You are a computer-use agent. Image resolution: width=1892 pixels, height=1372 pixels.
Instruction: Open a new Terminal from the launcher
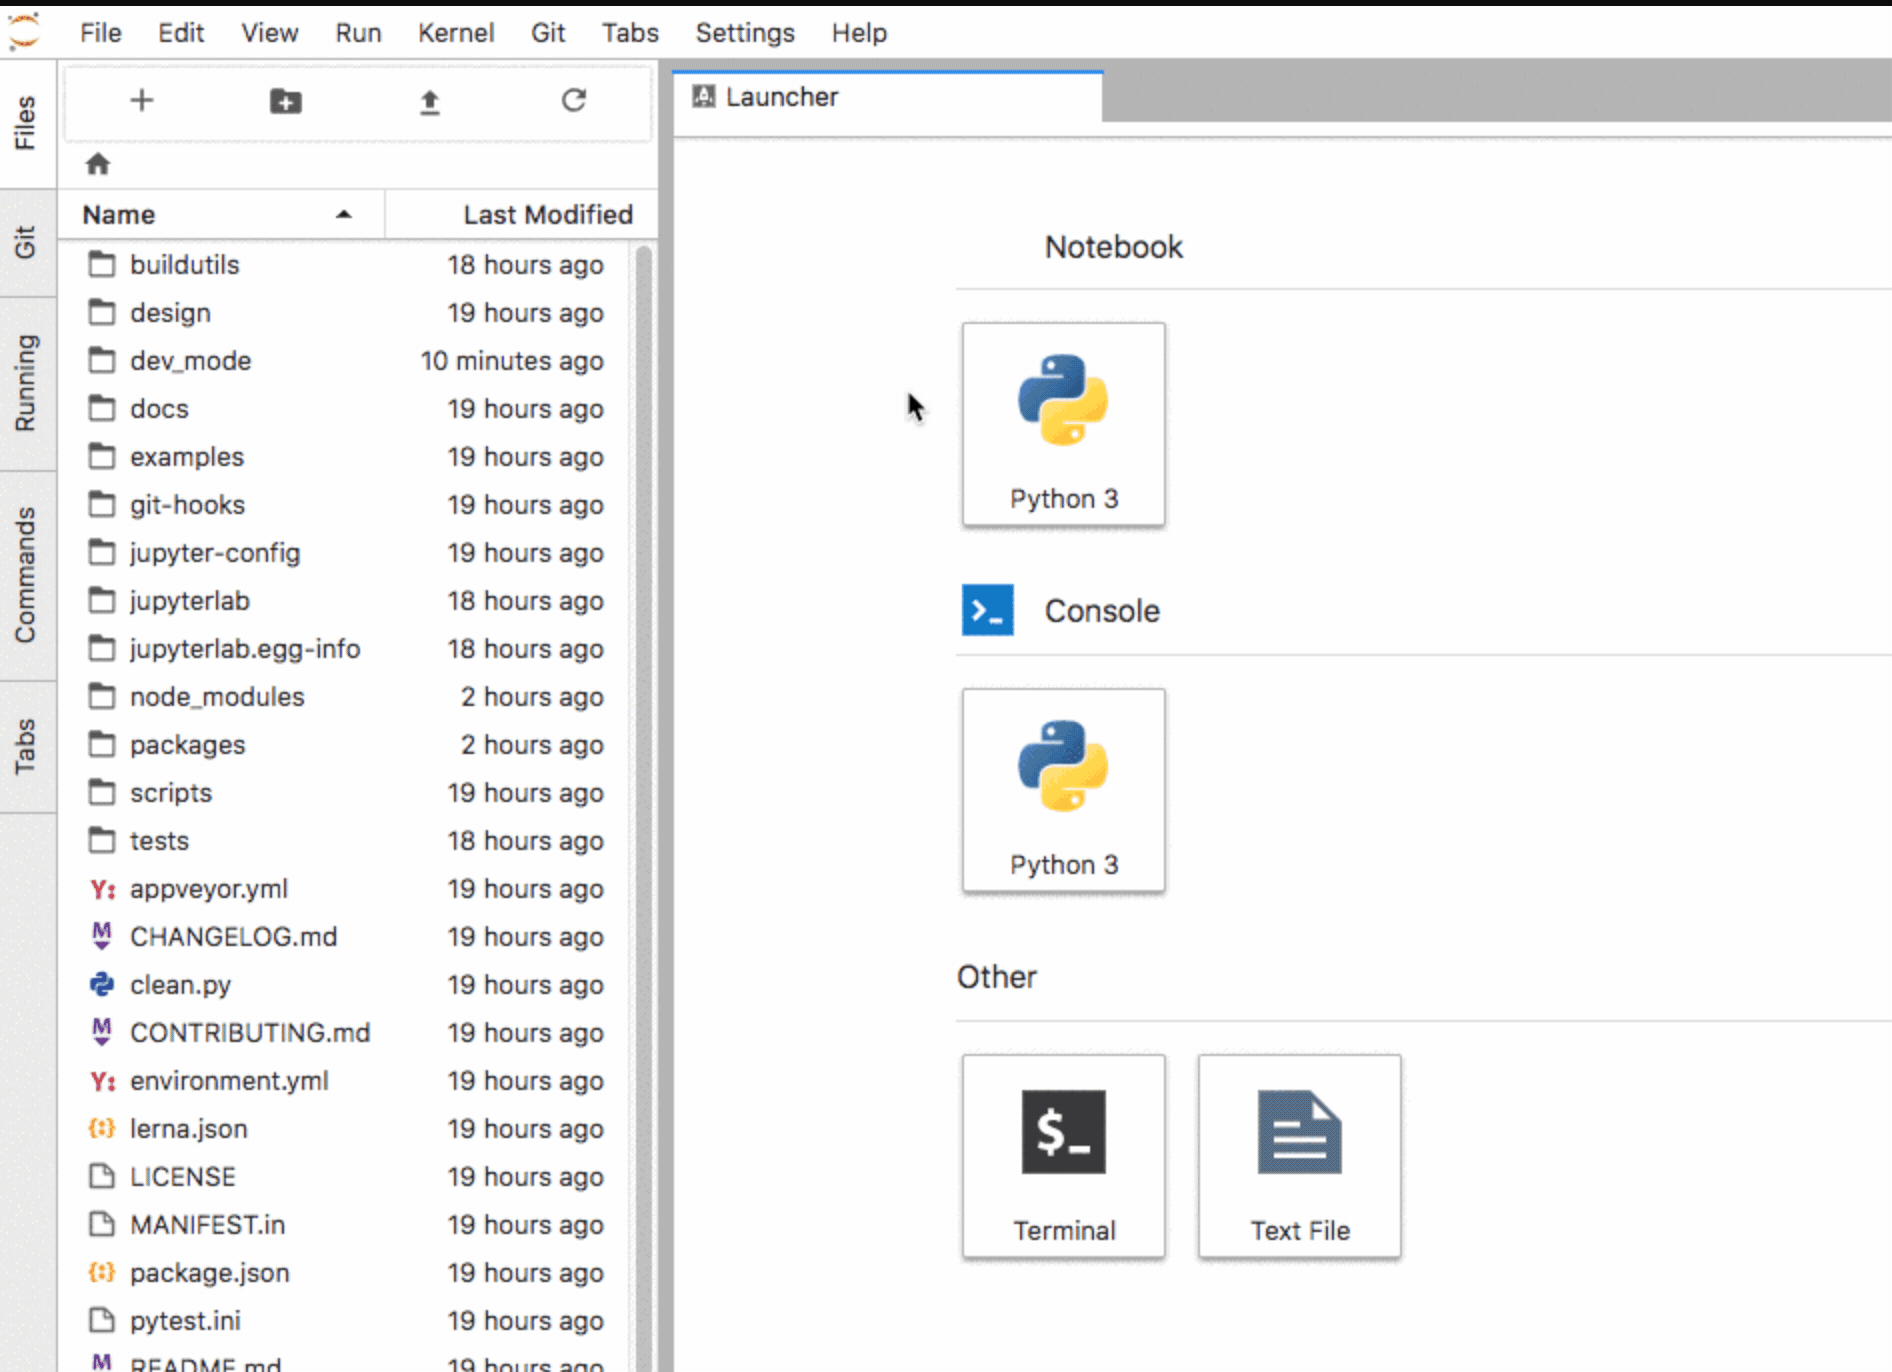click(1063, 1156)
